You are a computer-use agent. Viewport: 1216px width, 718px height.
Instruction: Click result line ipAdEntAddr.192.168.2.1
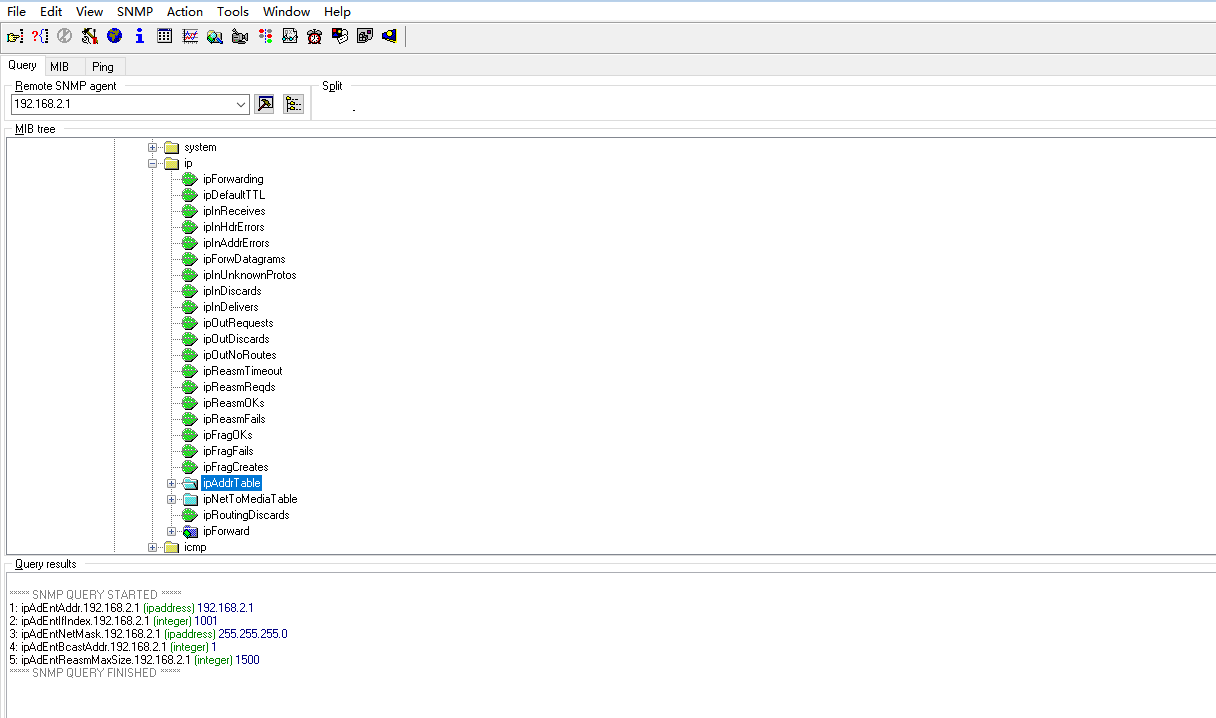pyautogui.click(x=131, y=608)
